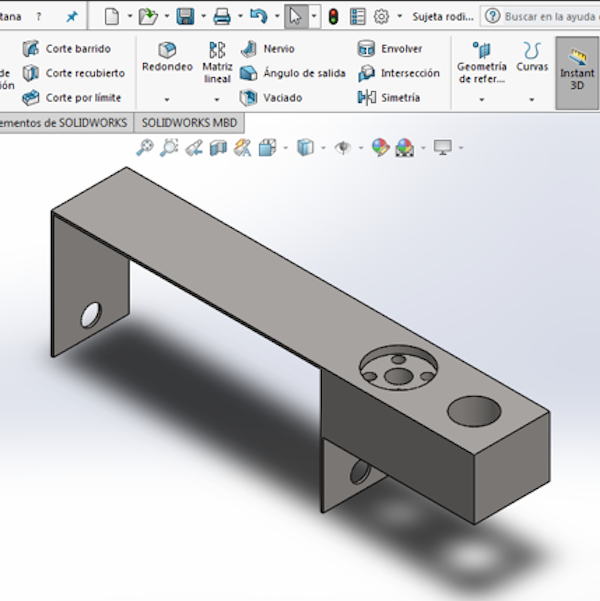Activate the Select cursor tool

pyautogui.click(x=295, y=16)
